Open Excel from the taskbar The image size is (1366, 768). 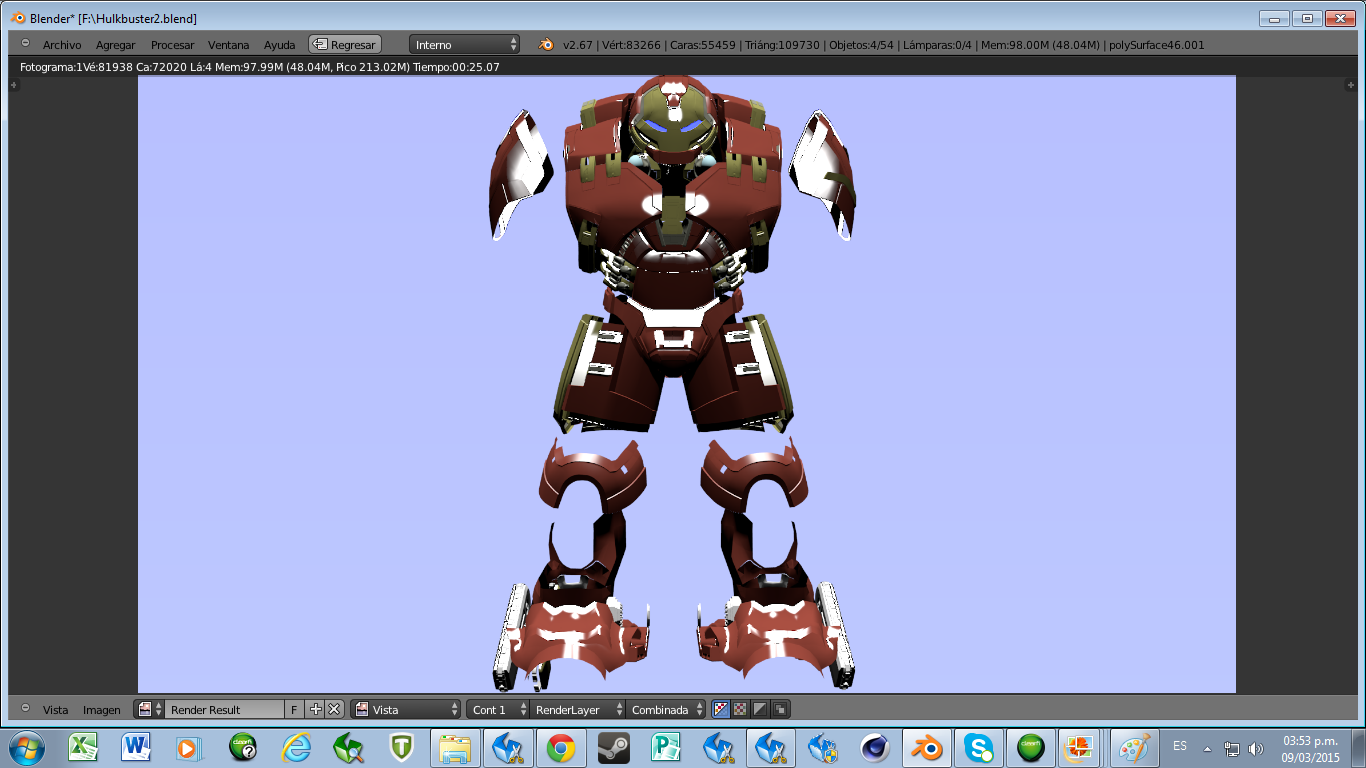[x=82, y=747]
